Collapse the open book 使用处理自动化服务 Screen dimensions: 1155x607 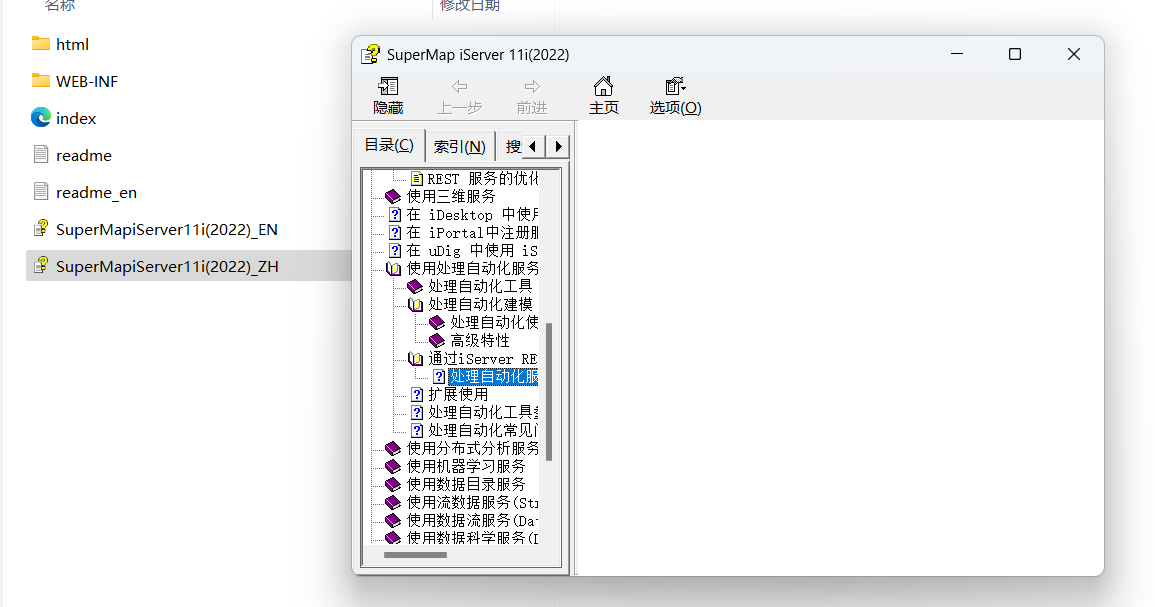393,269
